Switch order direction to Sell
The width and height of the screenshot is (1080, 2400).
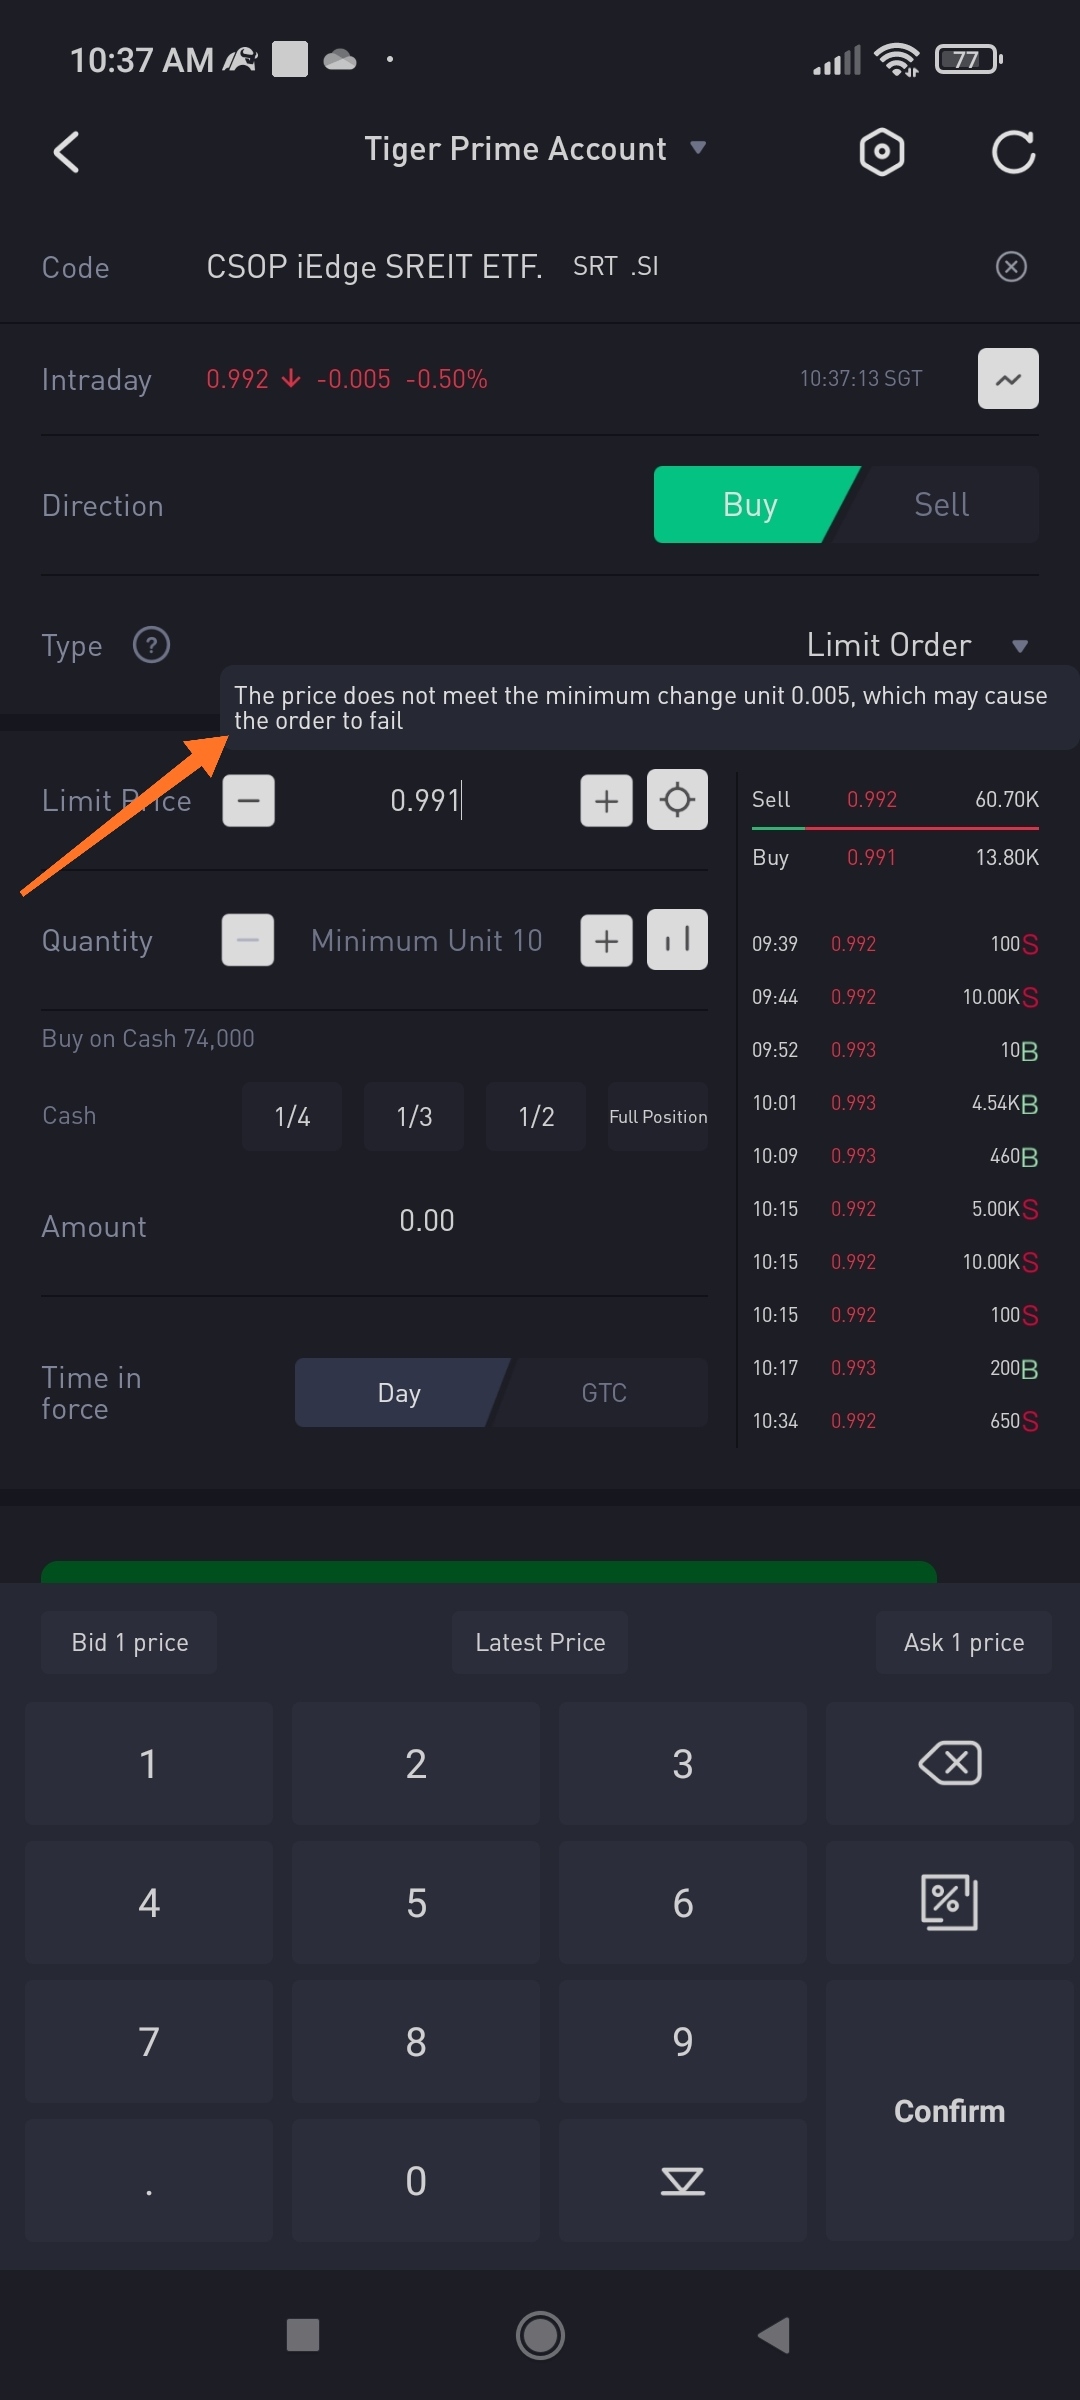tap(941, 505)
